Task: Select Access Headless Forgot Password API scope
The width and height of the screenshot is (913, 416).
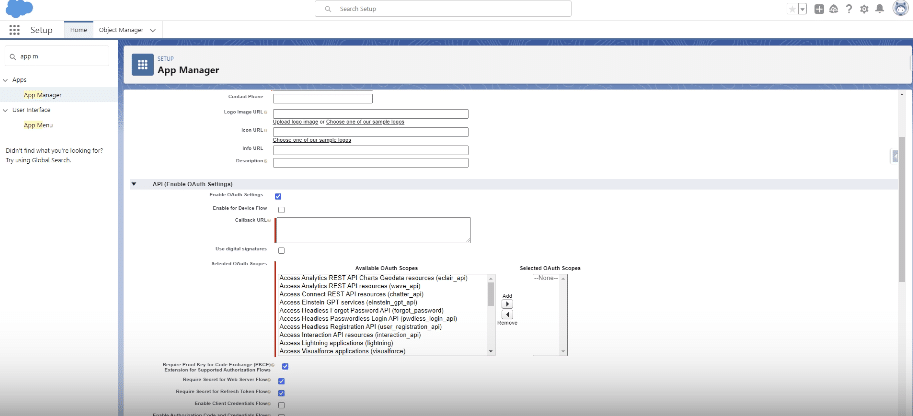Action: coord(361,311)
